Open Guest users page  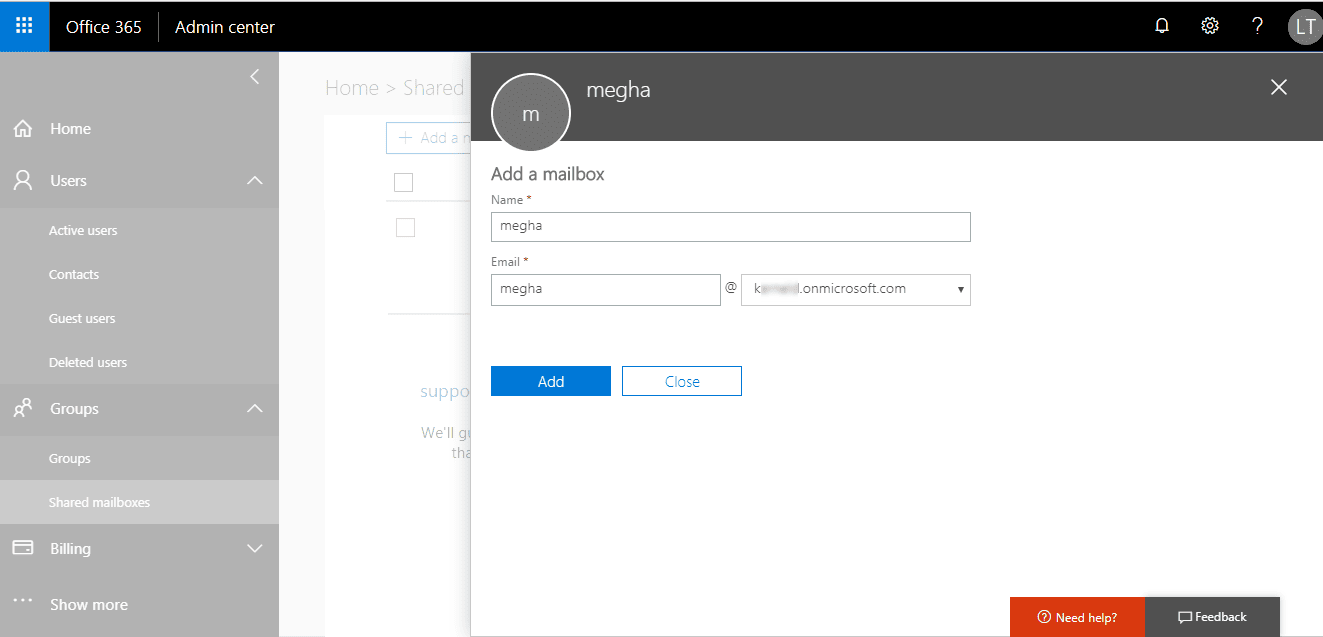tap(82, 319)
